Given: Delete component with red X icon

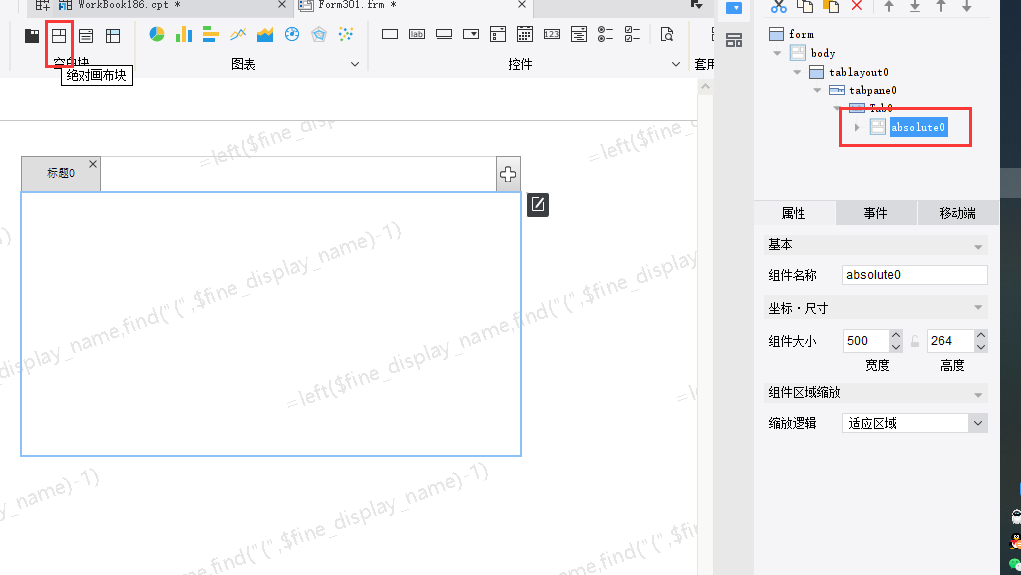Looking at the screenshot, I should coord(857,6).
